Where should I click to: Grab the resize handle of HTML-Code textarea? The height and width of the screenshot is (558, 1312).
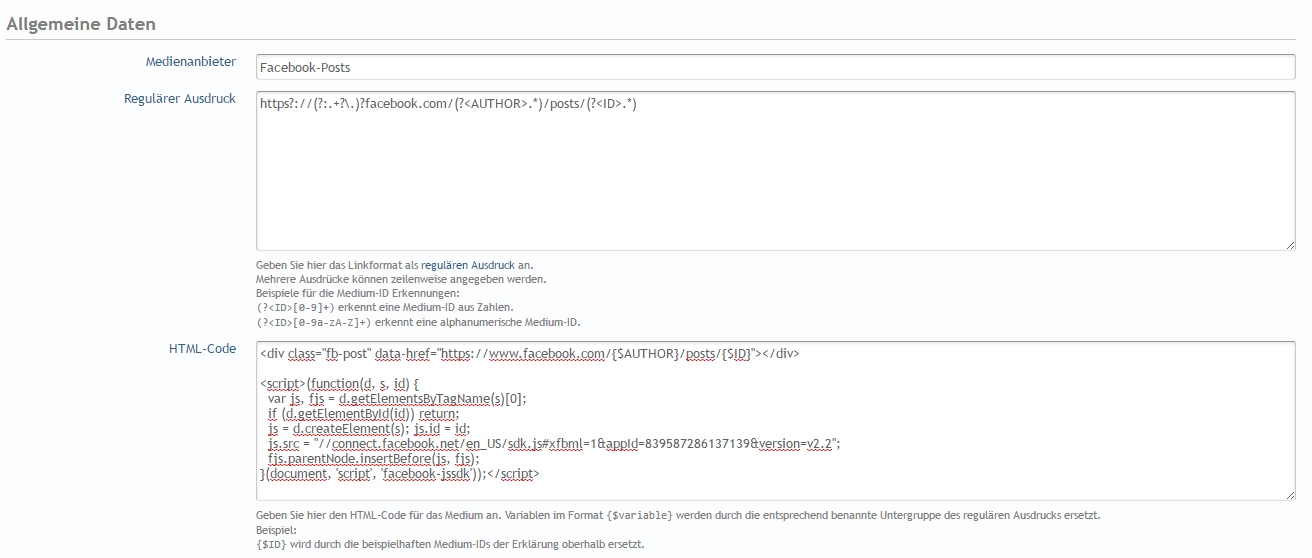pyautogui.click(x=1290, y=494)
